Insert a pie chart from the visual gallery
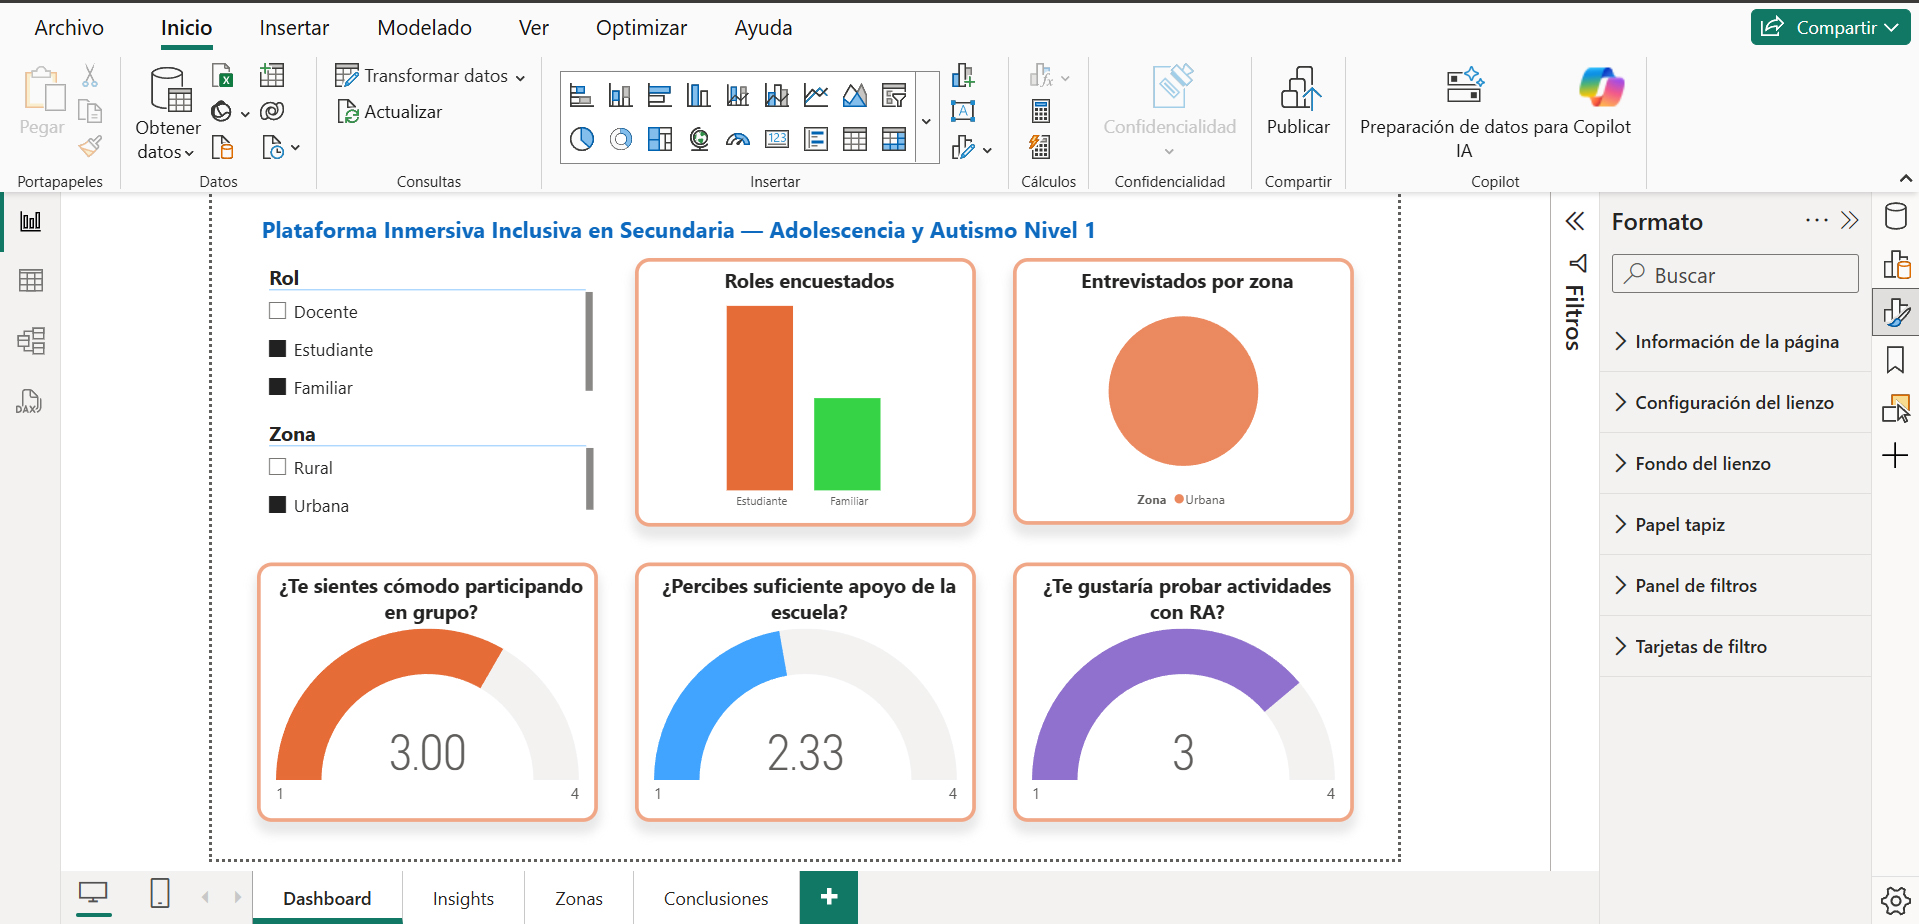 (x=582, y=139)
